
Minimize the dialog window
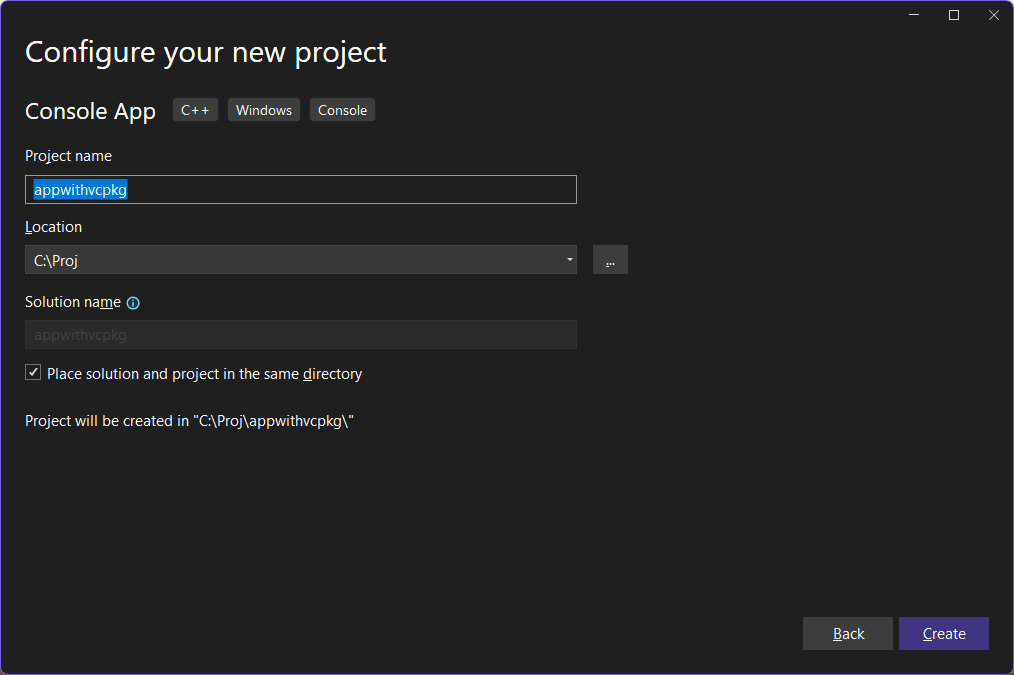[914, 15]
